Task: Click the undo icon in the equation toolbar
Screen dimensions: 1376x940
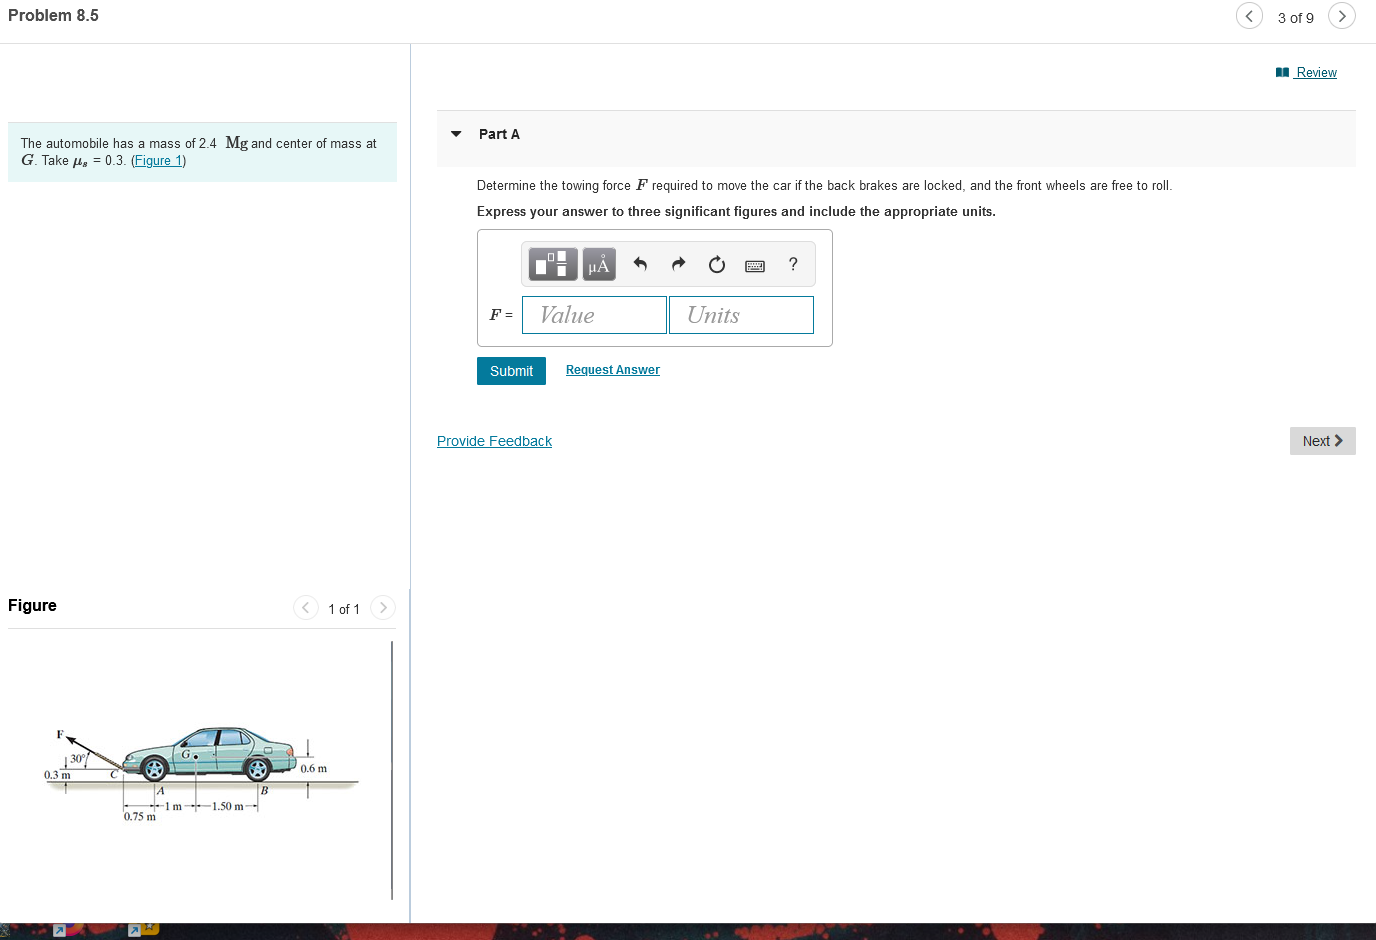Action: (640, 264)
